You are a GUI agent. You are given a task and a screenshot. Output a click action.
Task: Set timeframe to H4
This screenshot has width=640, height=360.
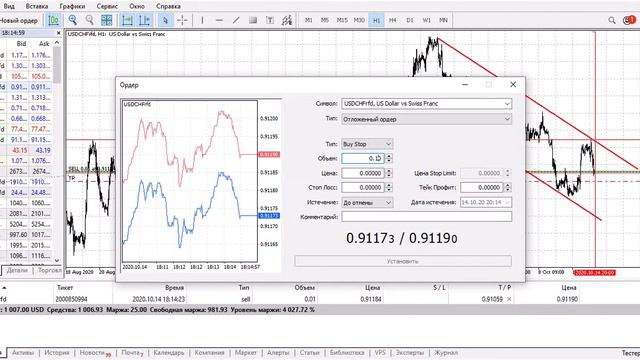click(393, 20)
